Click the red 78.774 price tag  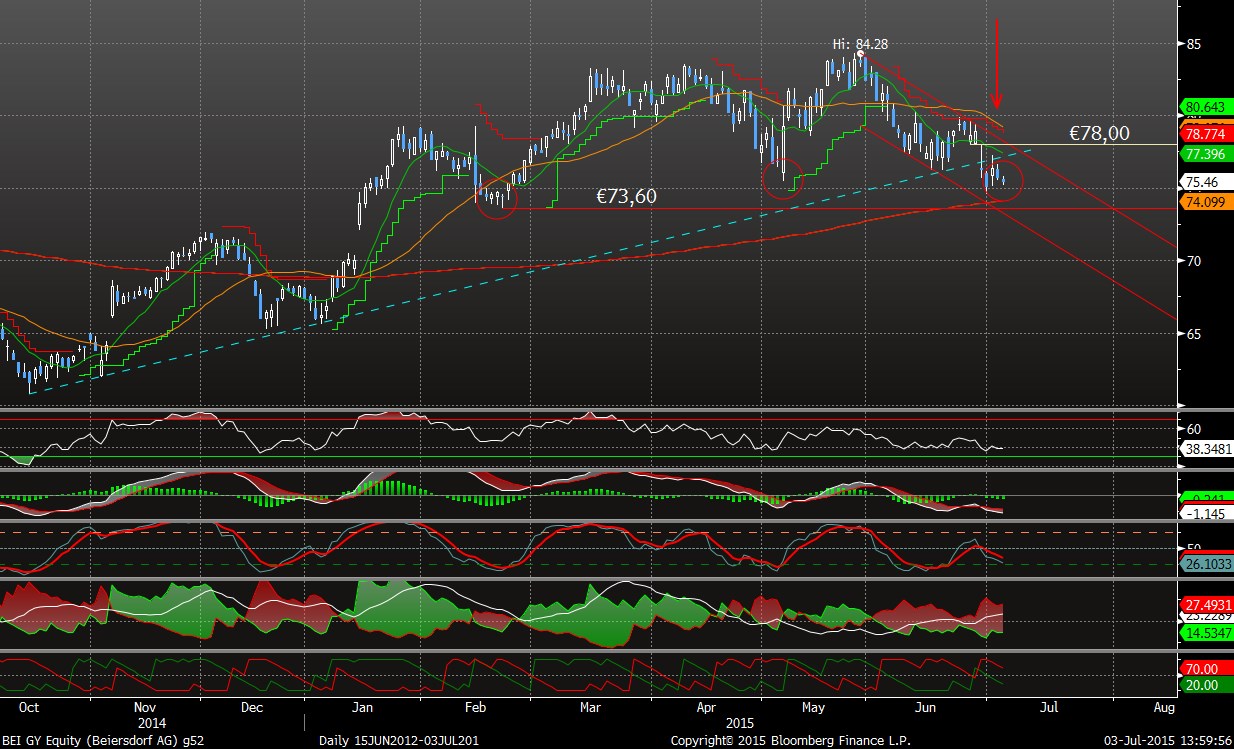[1205, 134]
